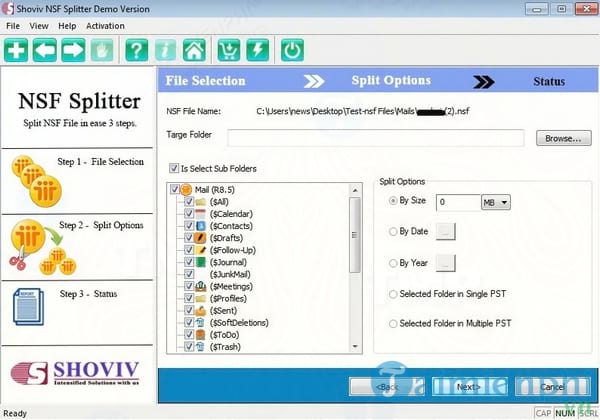The height and width of the screenshot is (420, 600).
Task: Open the By Year picker button
Action: point(445,263)
